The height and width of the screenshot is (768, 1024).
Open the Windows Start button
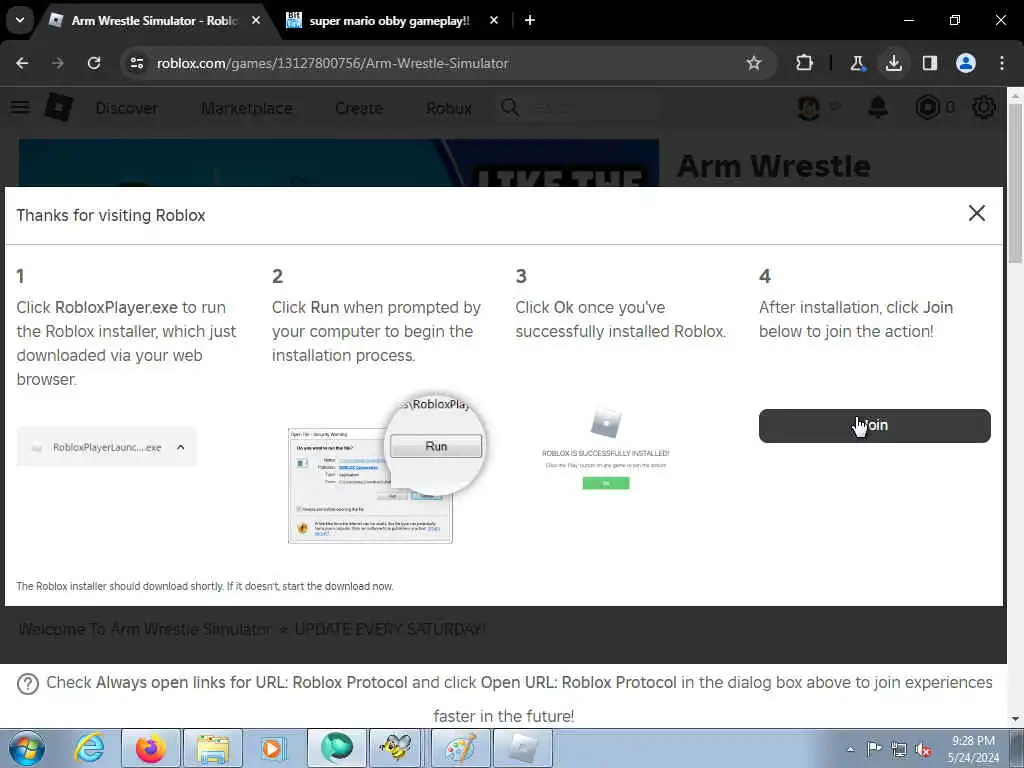pyautogui.click(x=26, y=748)
